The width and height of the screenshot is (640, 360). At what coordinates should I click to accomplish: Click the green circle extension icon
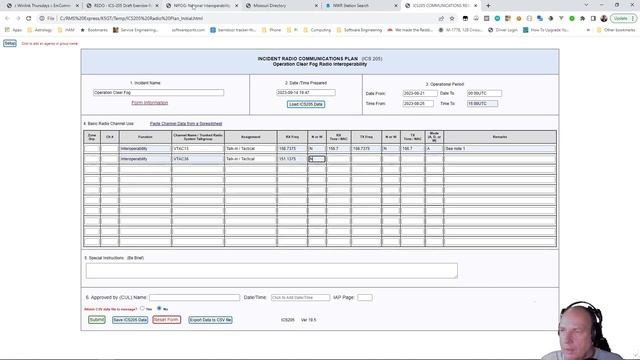[572, 18]
